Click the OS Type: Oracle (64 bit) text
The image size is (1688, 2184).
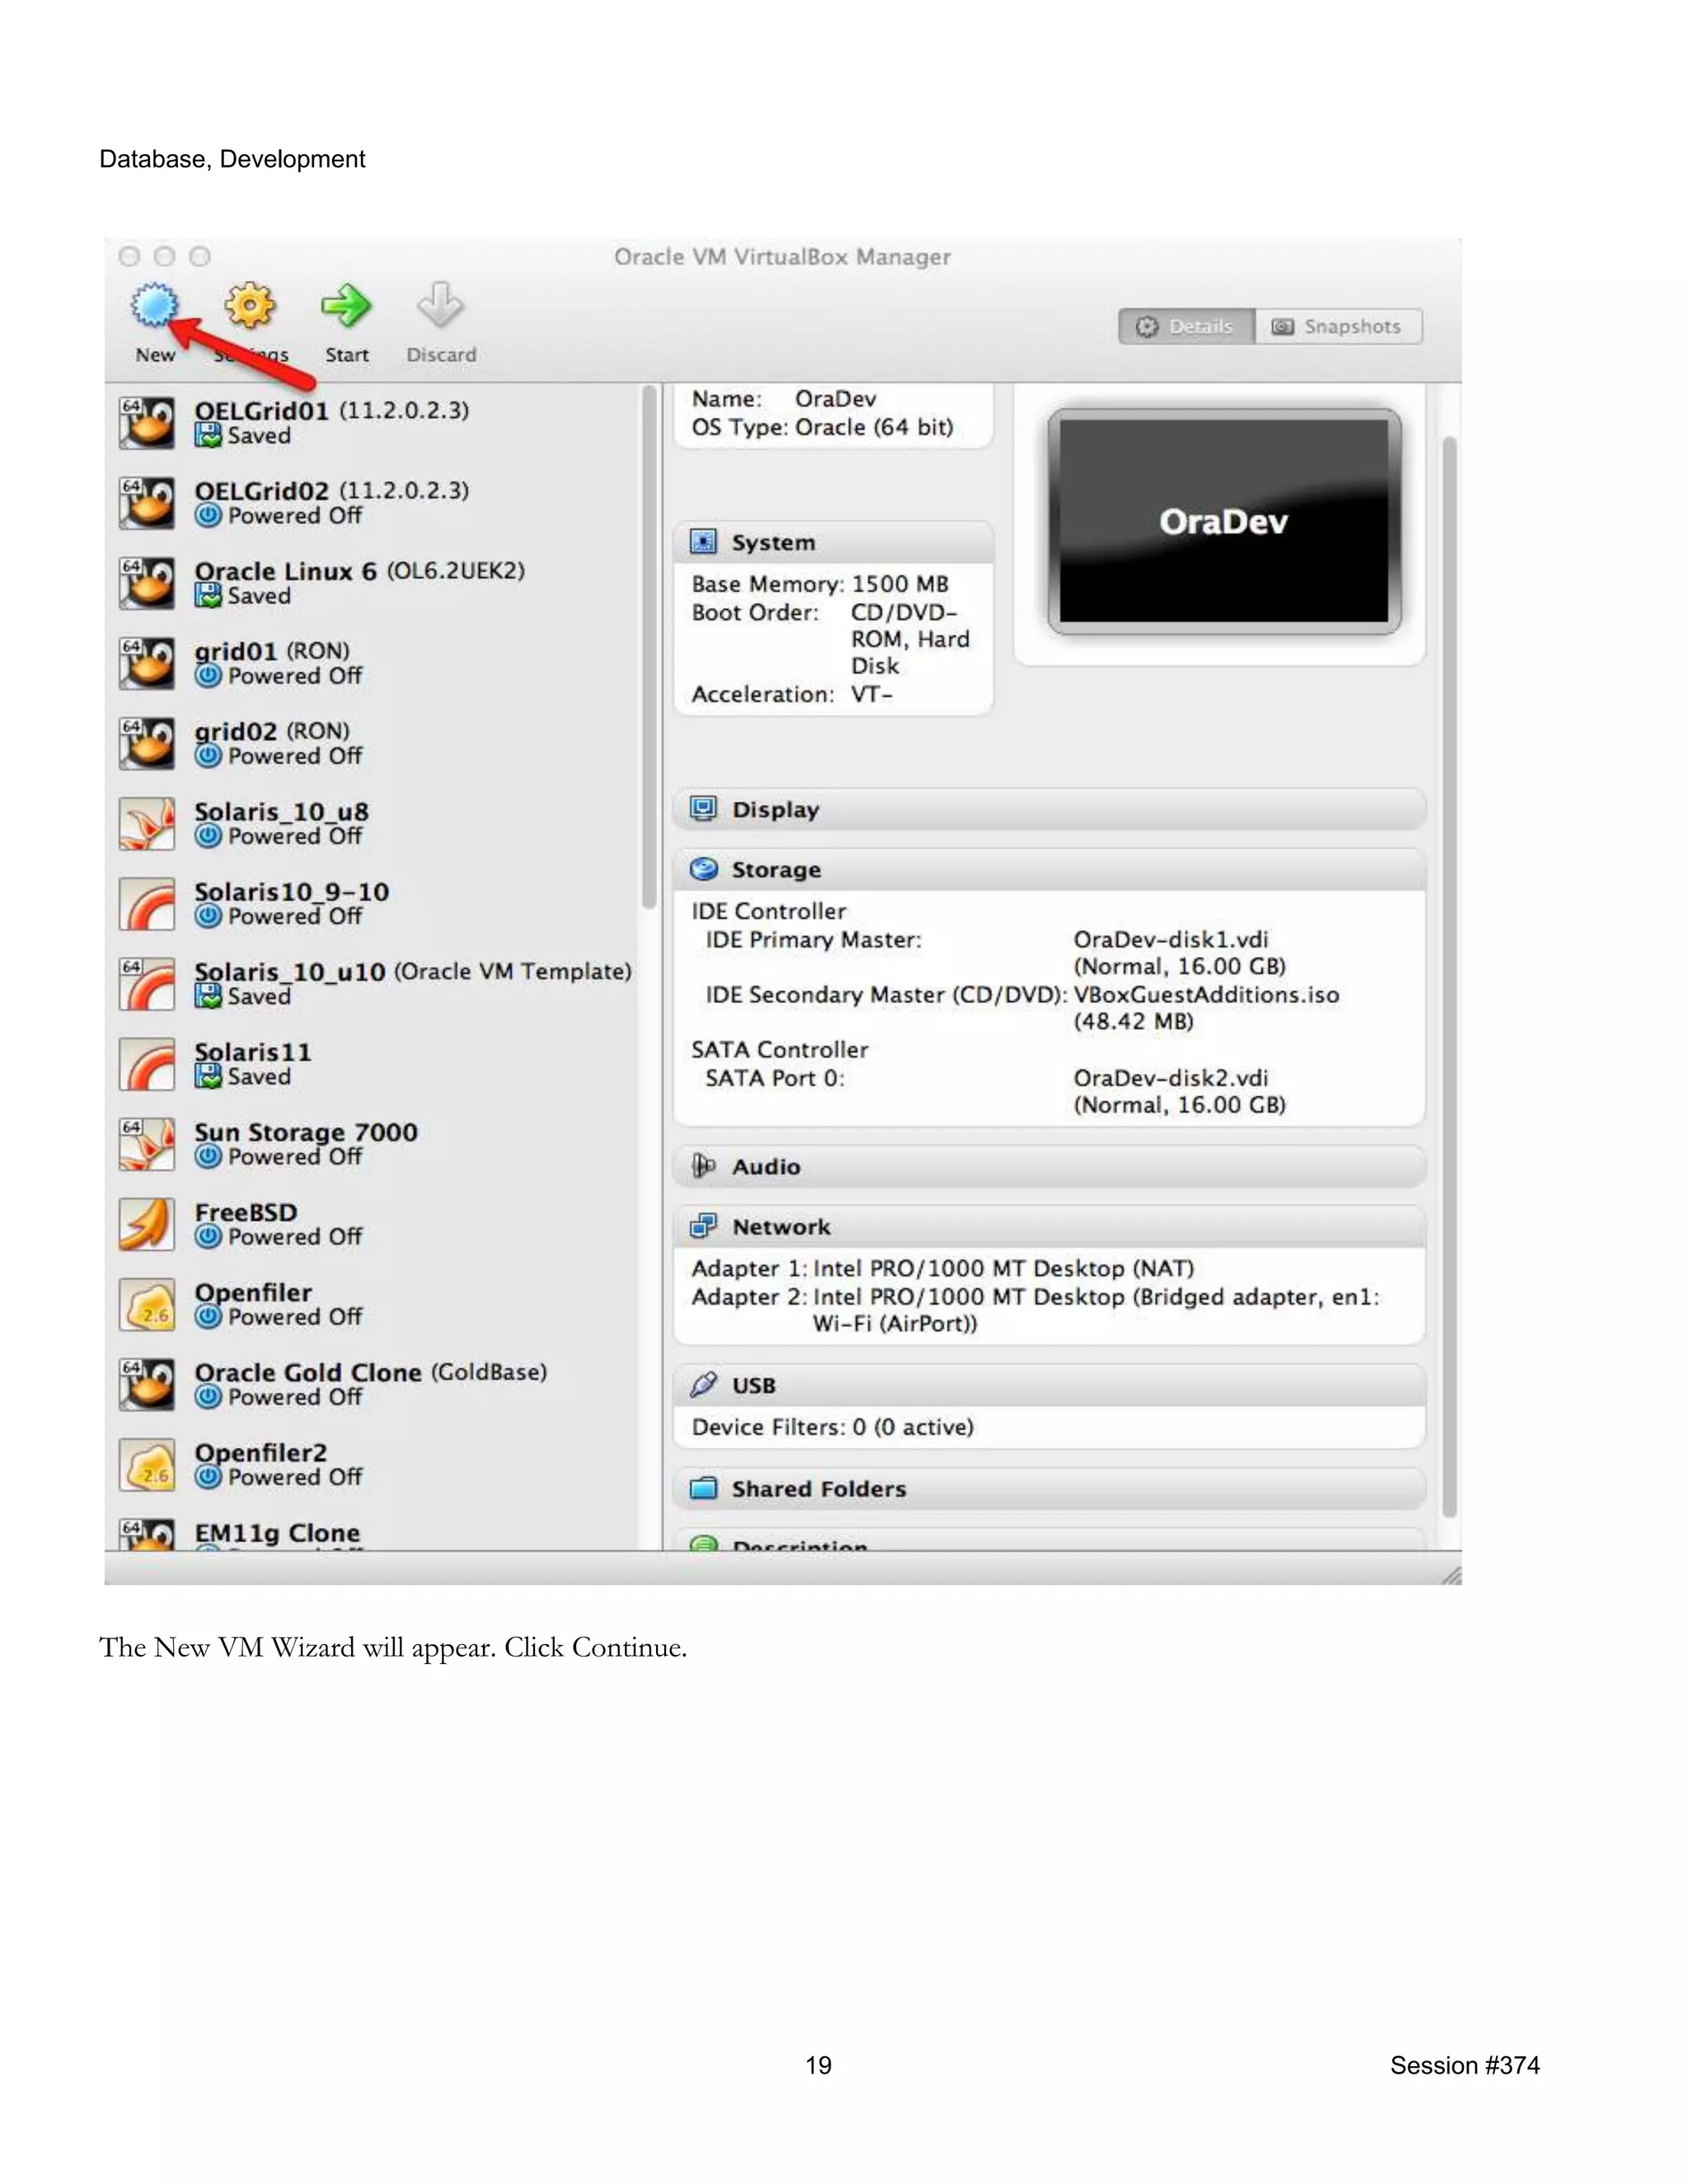click(x=822, y=427)
